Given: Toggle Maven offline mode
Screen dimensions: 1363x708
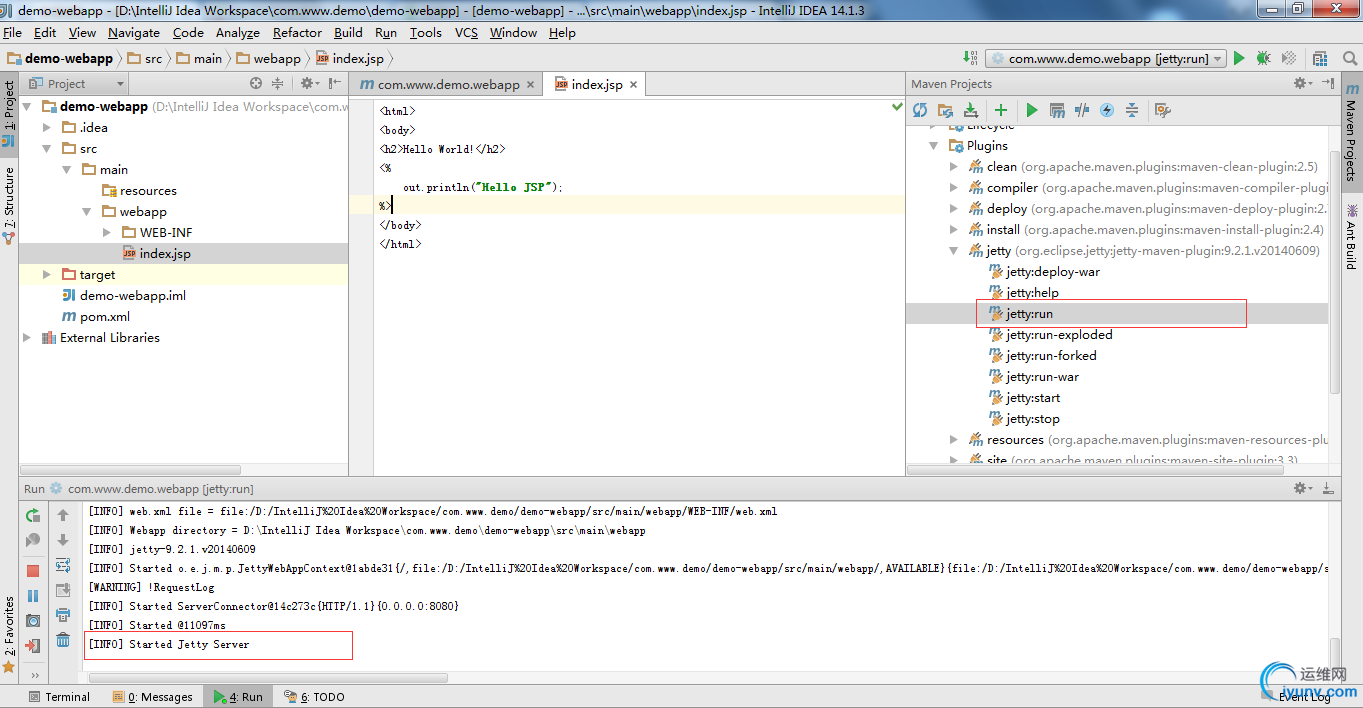Looking at the screenshot, I should click(1082, 110).
